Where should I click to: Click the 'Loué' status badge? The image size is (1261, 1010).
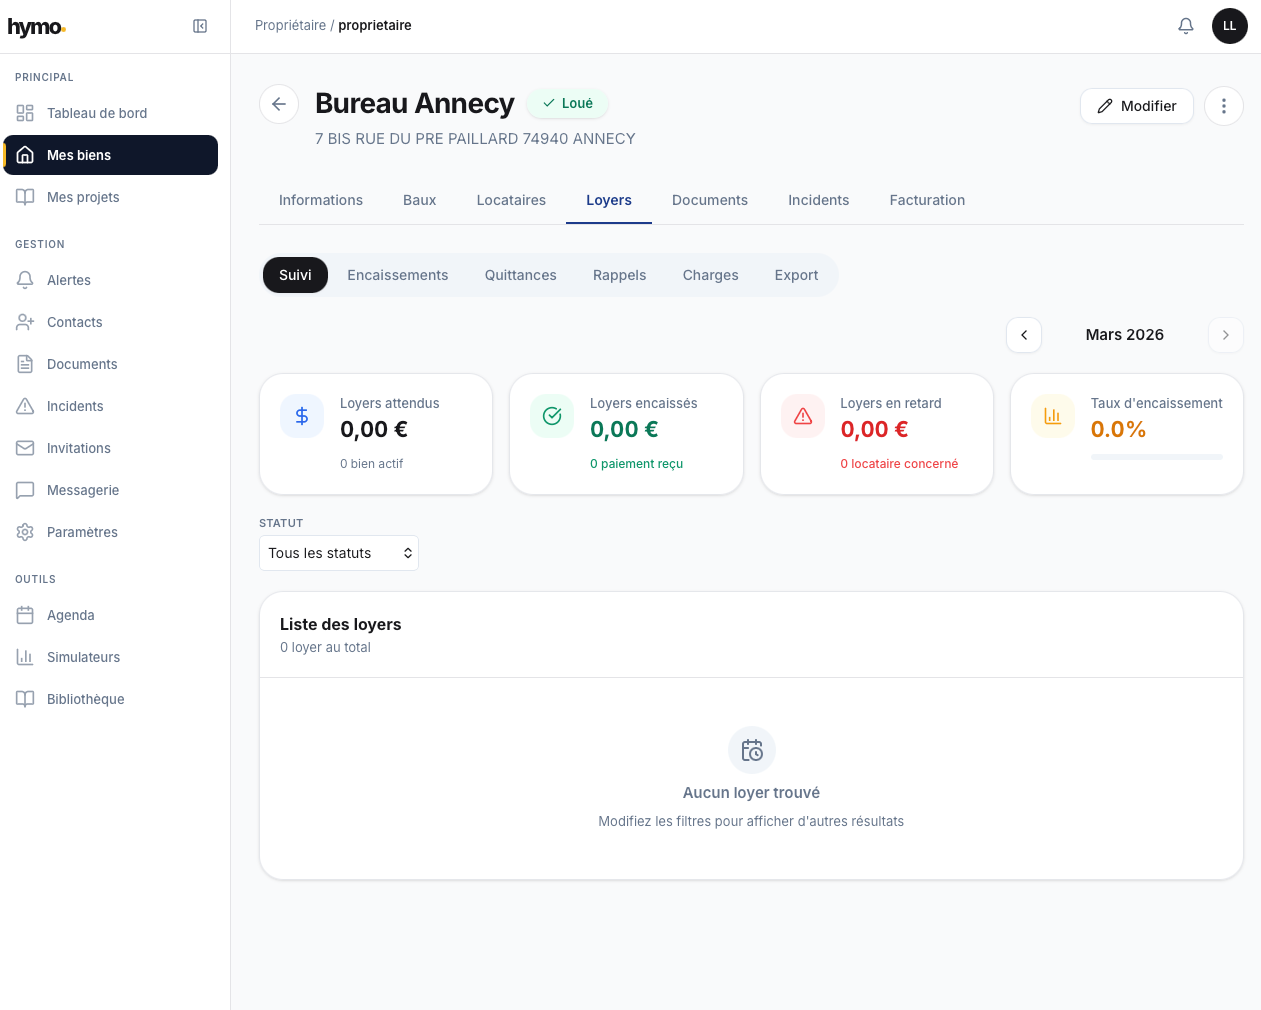click(x=567, y=103)
